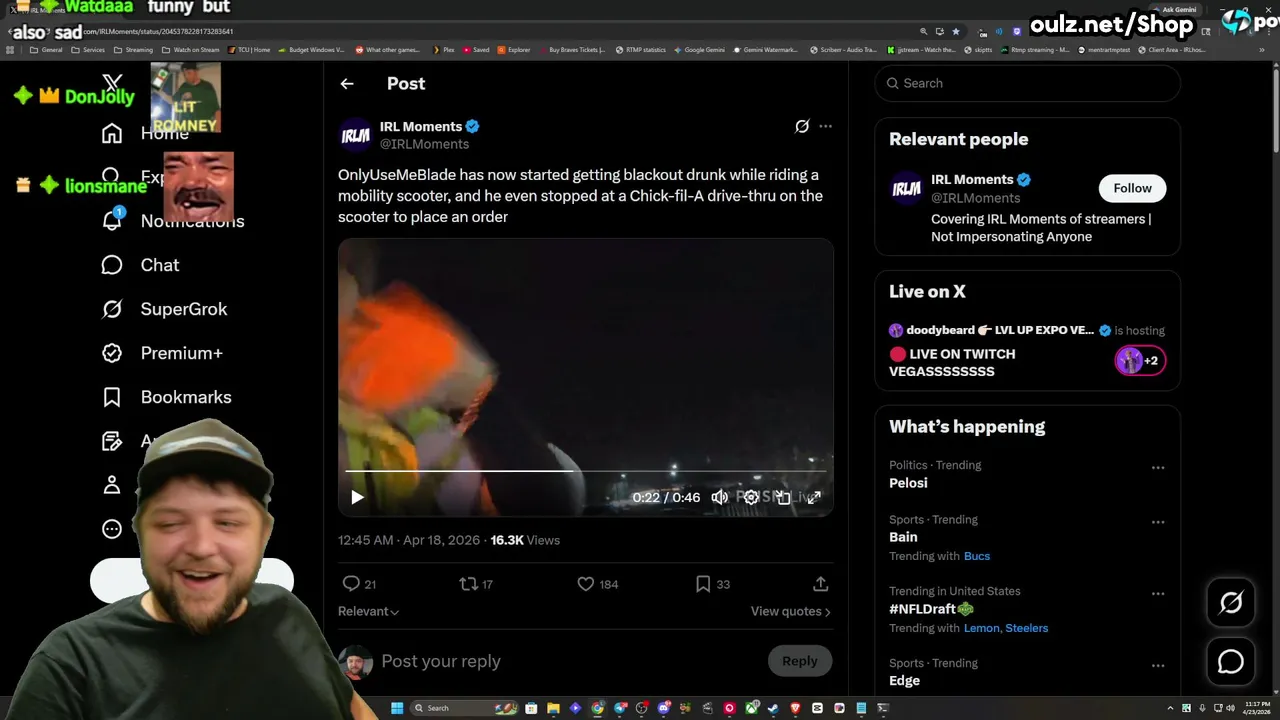Viewport: 1280px width, 720px height.
Task: Open General bookmarks folder
Action: 46,49
